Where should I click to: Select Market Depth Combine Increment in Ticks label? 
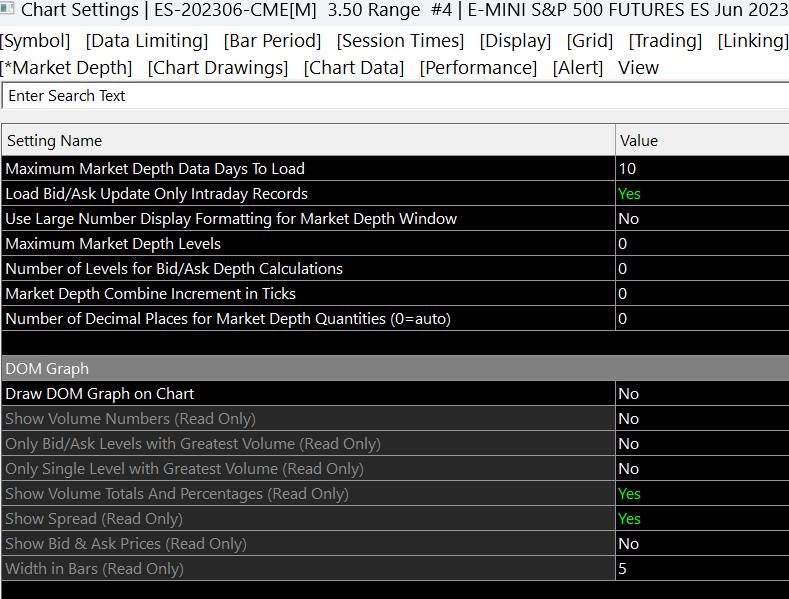click(x=150, y=293)
